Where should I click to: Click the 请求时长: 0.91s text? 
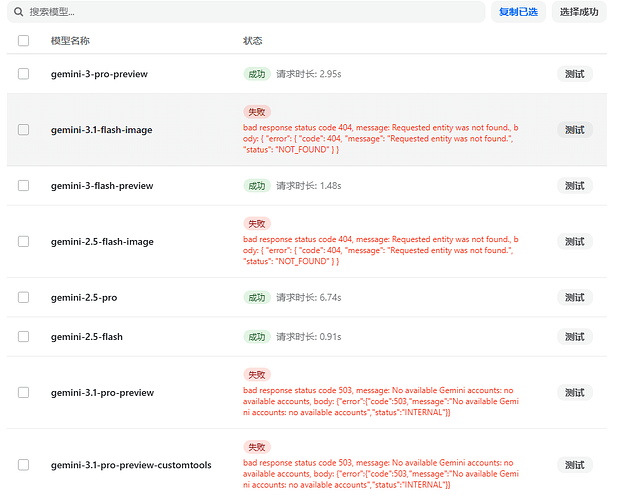(308, 337)
